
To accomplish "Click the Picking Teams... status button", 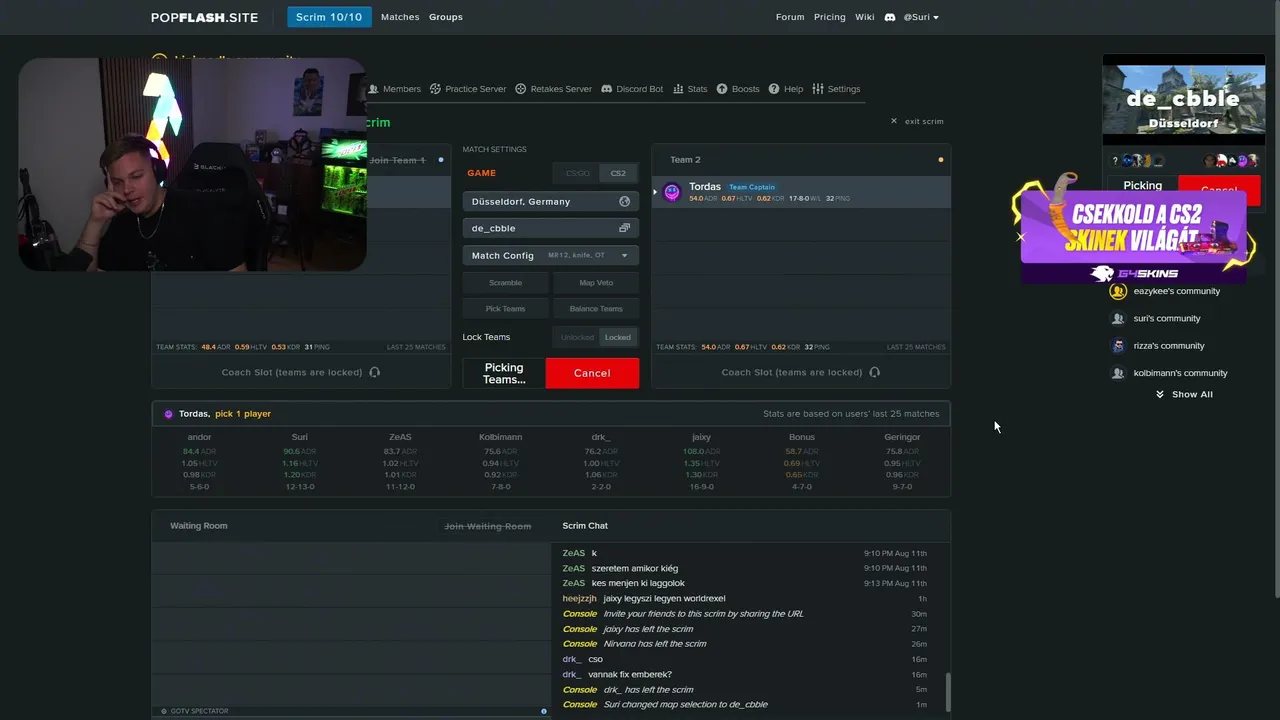I will tap(504, 373).
